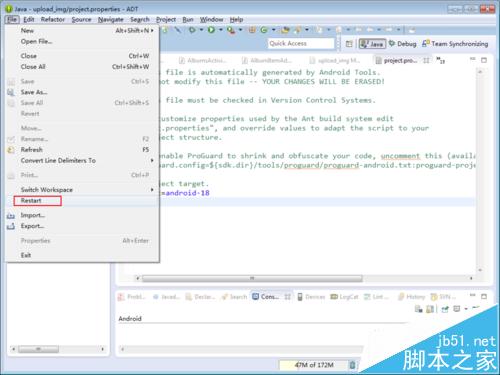This screenshot has width=500, height=375.
Task: Switch to the AlbumItemAd... editor tab
Action: [267, 60]
